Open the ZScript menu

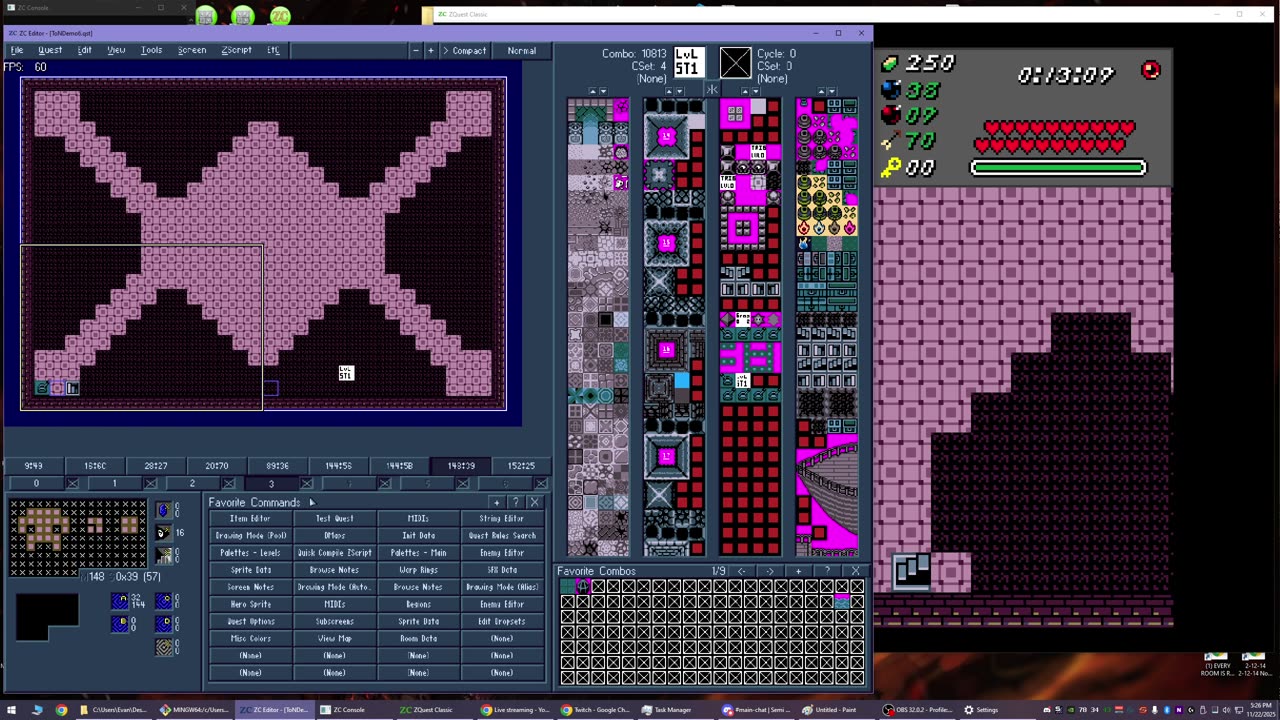pyautogui.click(x=236, y=50)
